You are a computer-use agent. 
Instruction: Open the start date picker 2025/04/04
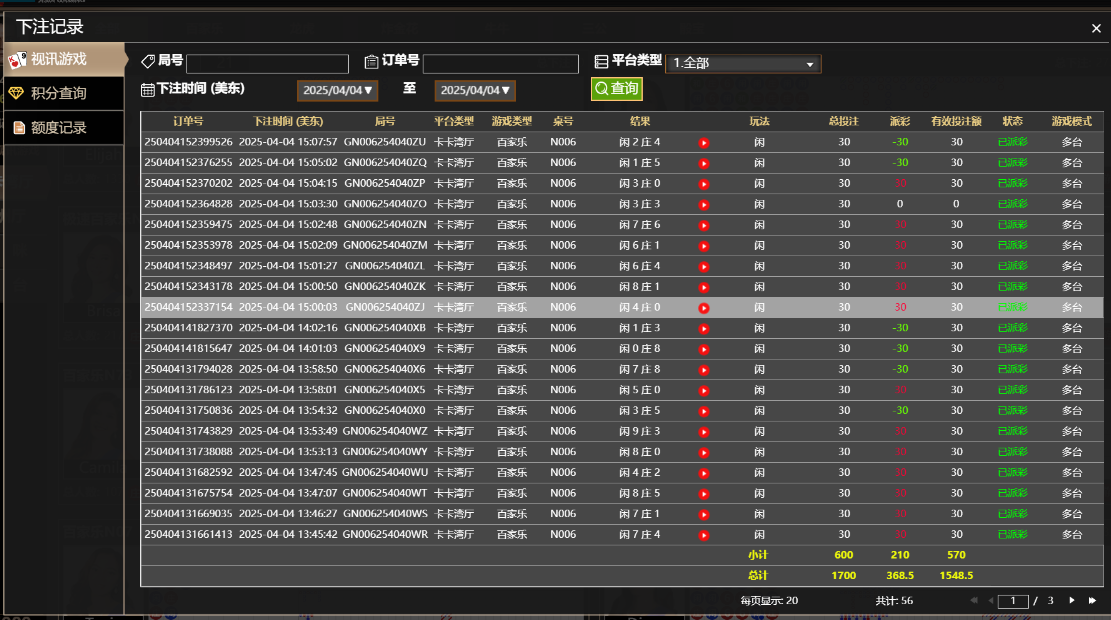point(337,91)
